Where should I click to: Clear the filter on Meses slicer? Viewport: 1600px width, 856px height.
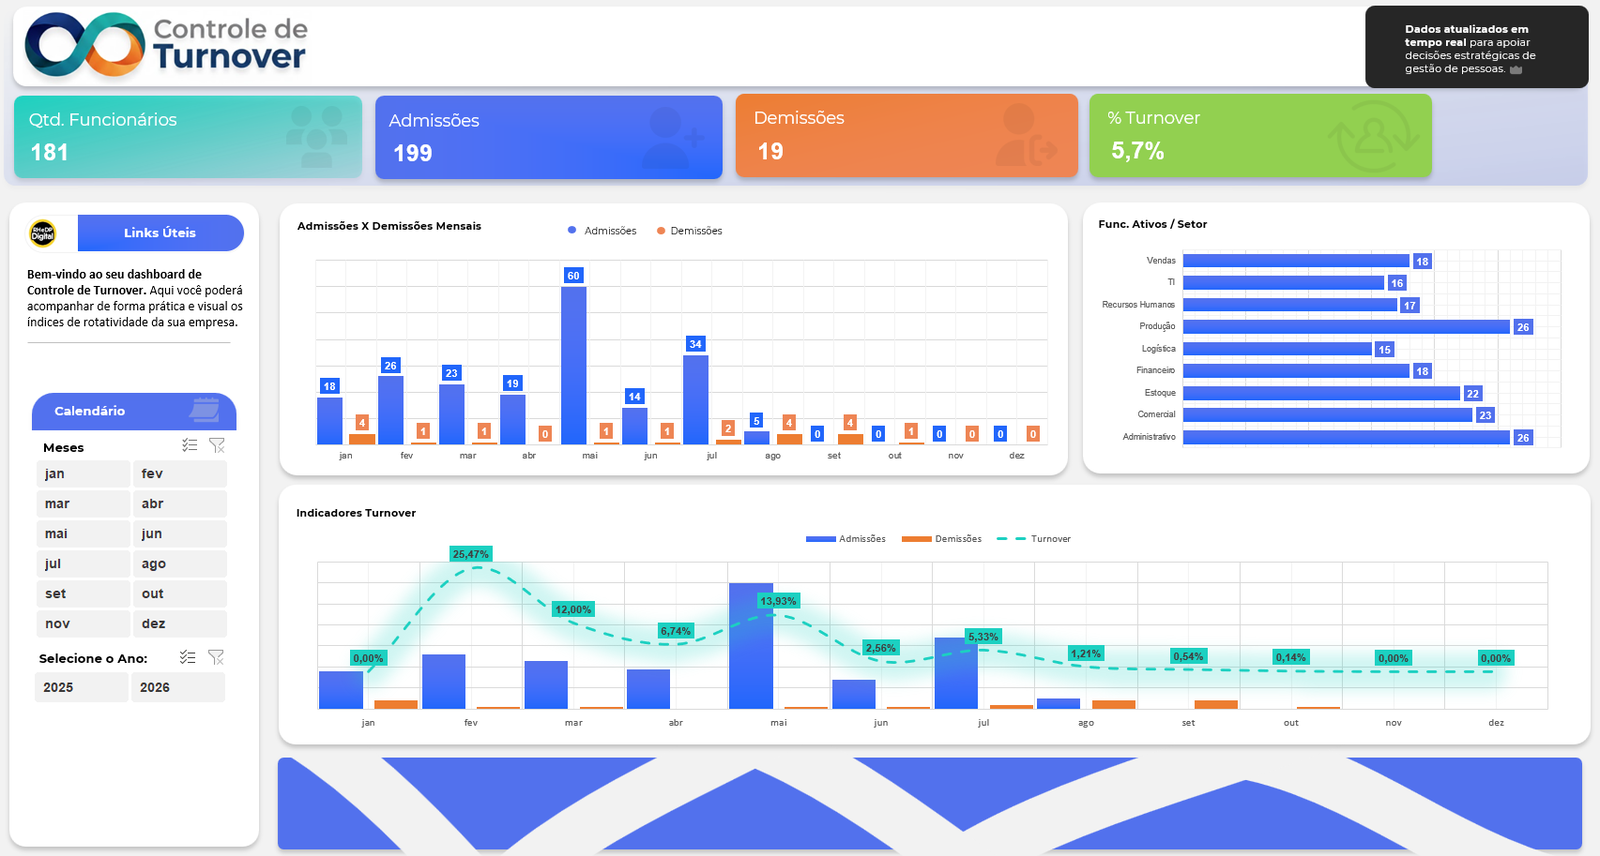tap(217, 446)
